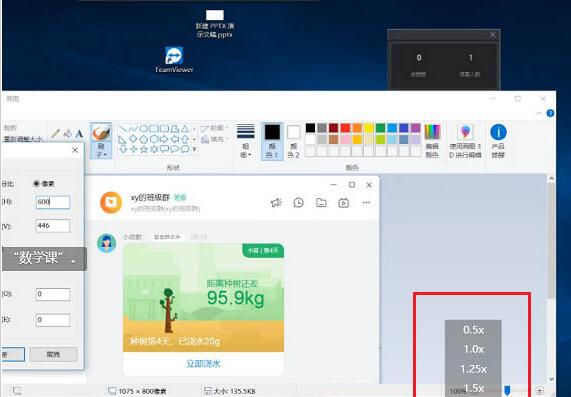The width and height of the screenshot is (571, 397).
Task: Click the canvas vertical scrollbar up arrow
Action: (x=551, y=179)
